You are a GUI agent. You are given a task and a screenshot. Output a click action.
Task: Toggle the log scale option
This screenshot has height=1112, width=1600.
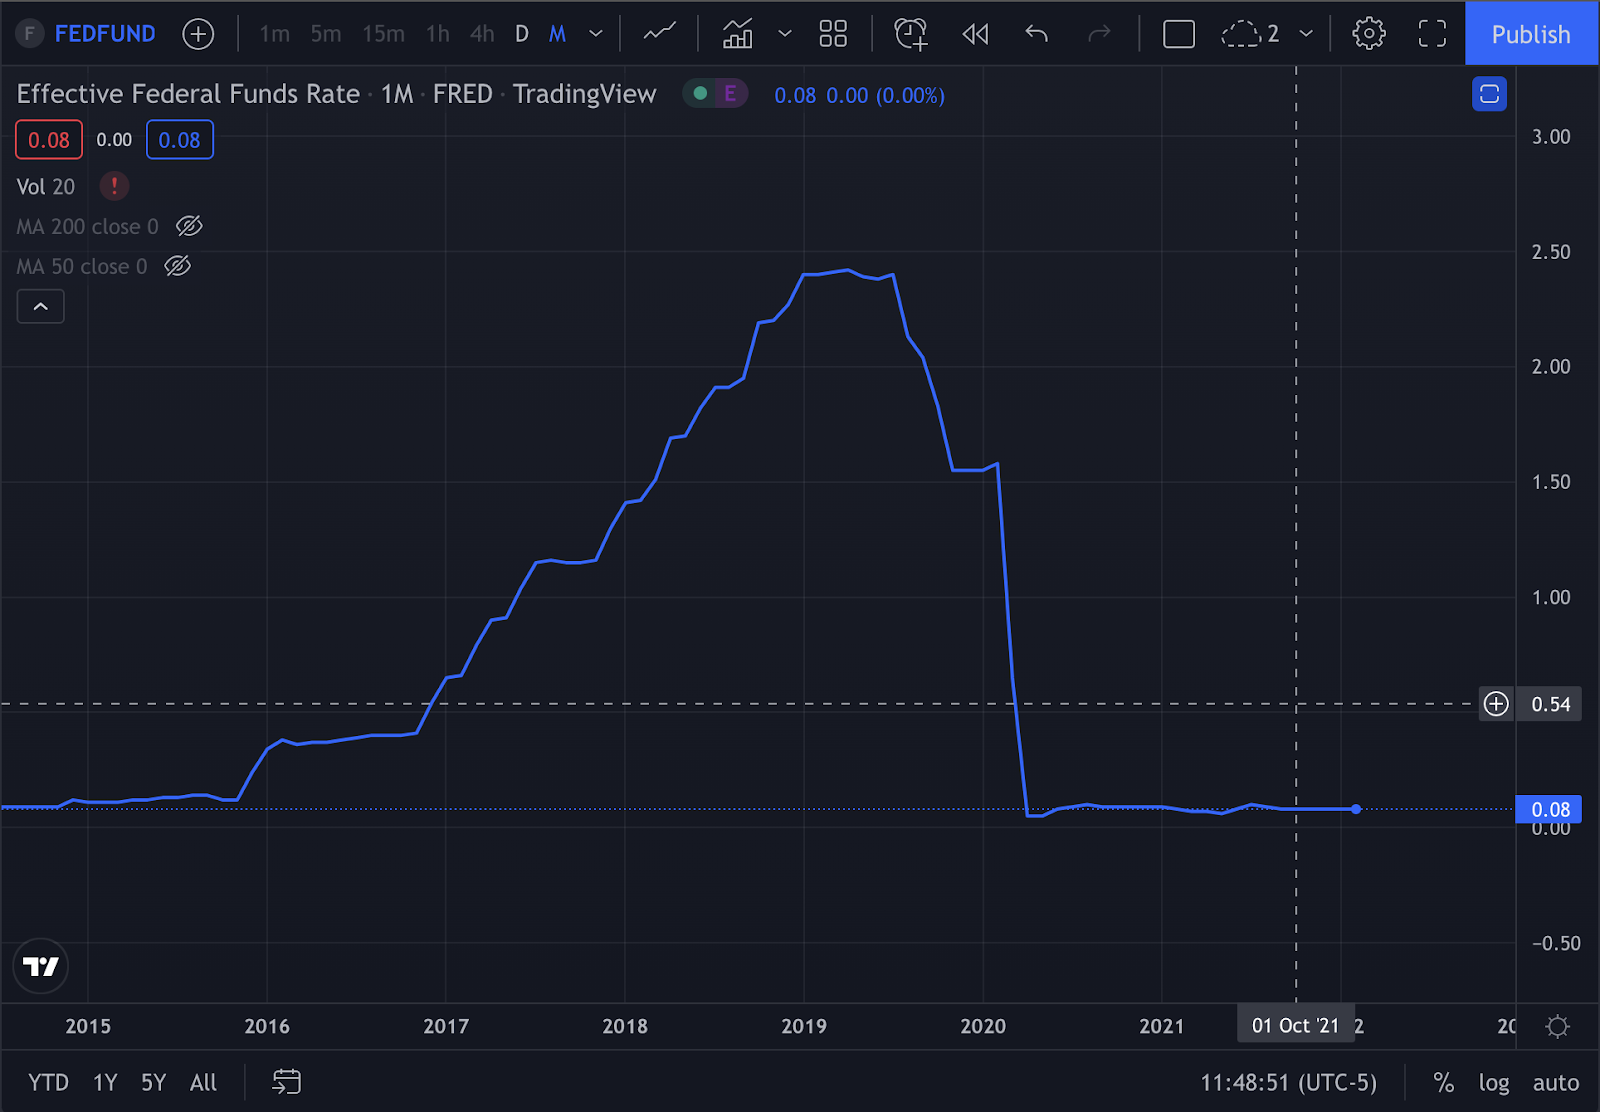pyautogui.click(x=1494, y=1082)
